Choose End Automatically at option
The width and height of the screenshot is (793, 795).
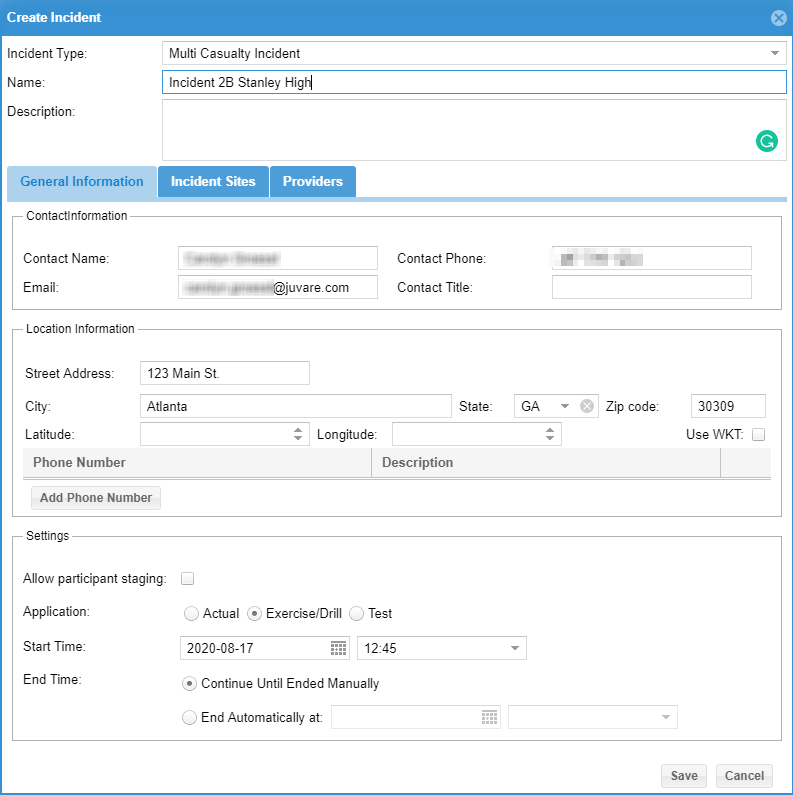tap(189, 717)
